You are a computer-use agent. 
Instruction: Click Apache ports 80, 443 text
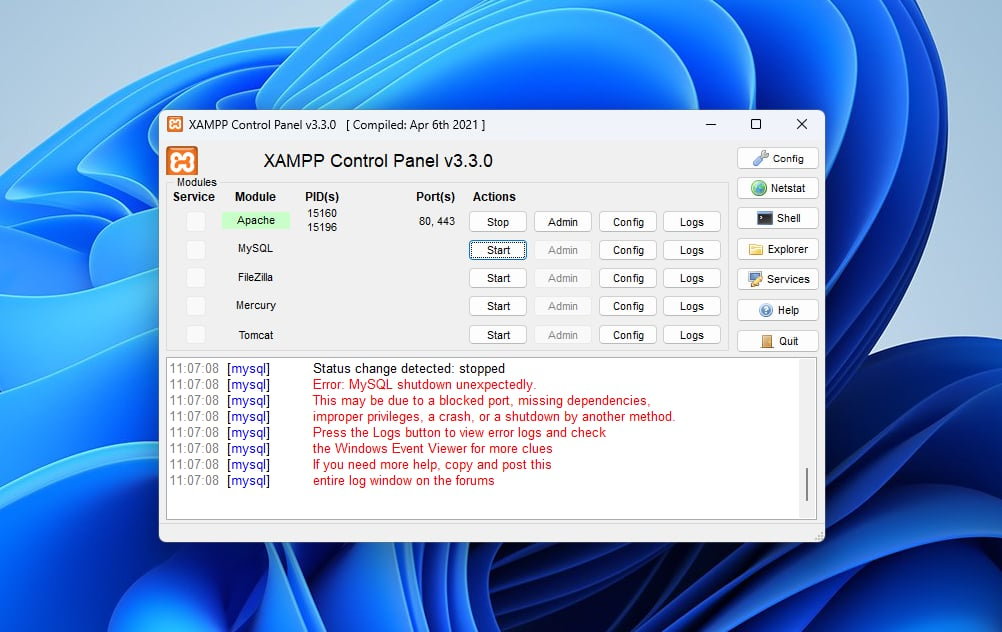tap(437, 221)
